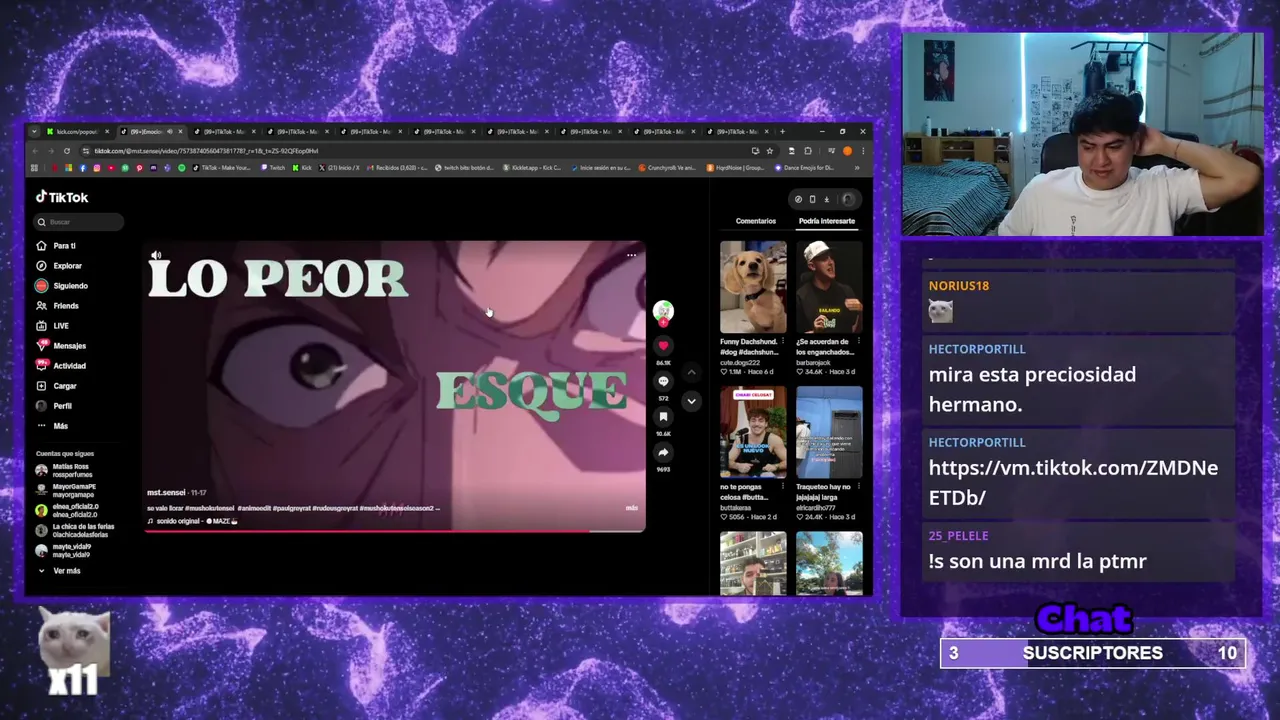
Task: Open MayorGamaPE followed account
Action: [x=66, y=490]
